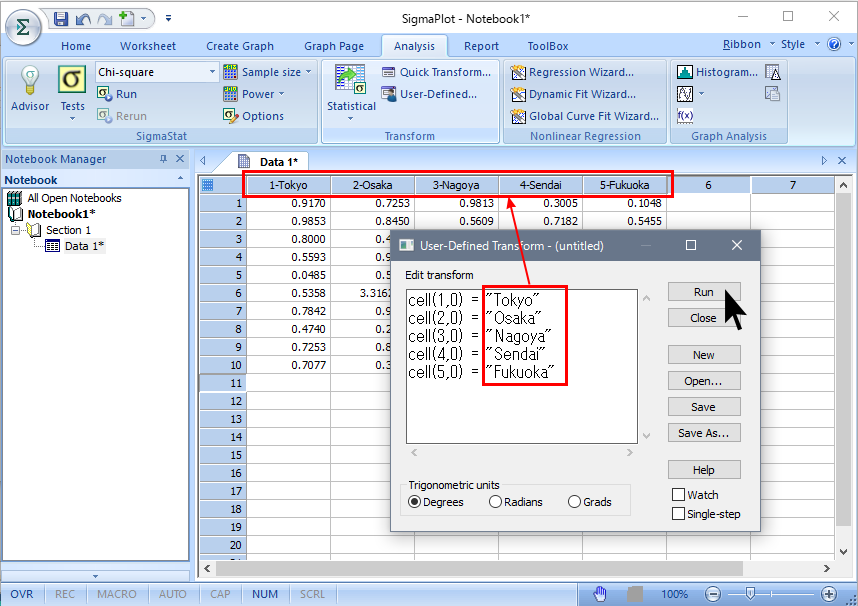Collapse the Notebook pane header arrow
The image size is (858, 606).
coord(180,178)
